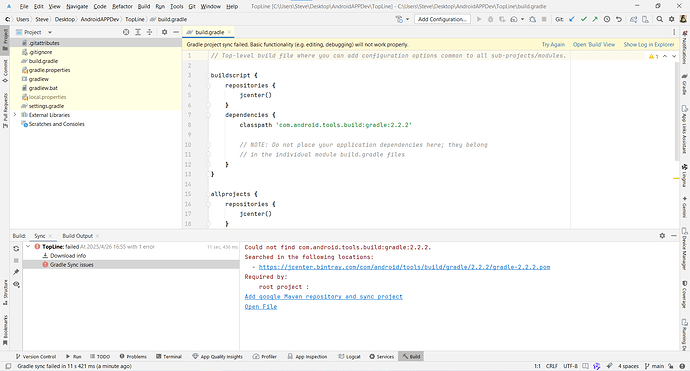
Task: Click the Git update project arrow icon
Action: pyautogui.click(x=572, y=19)
